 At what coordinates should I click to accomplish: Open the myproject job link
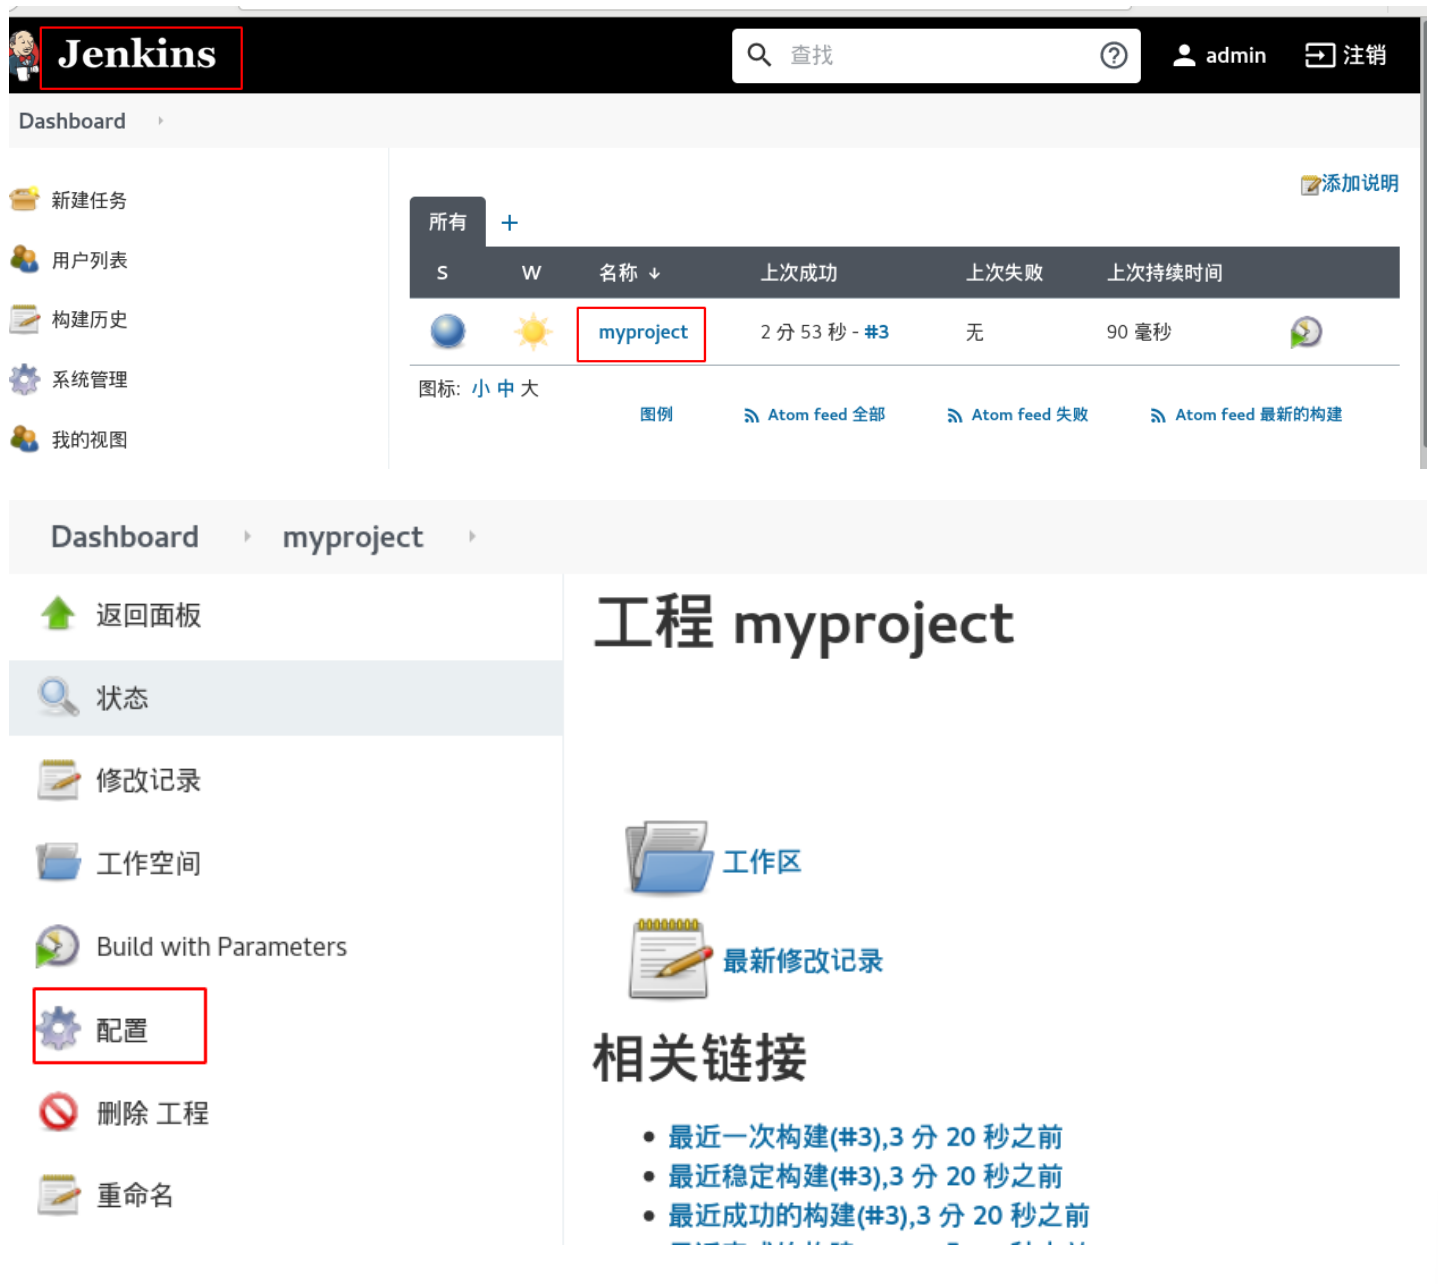pyautogui.click(x=643, y=332)
